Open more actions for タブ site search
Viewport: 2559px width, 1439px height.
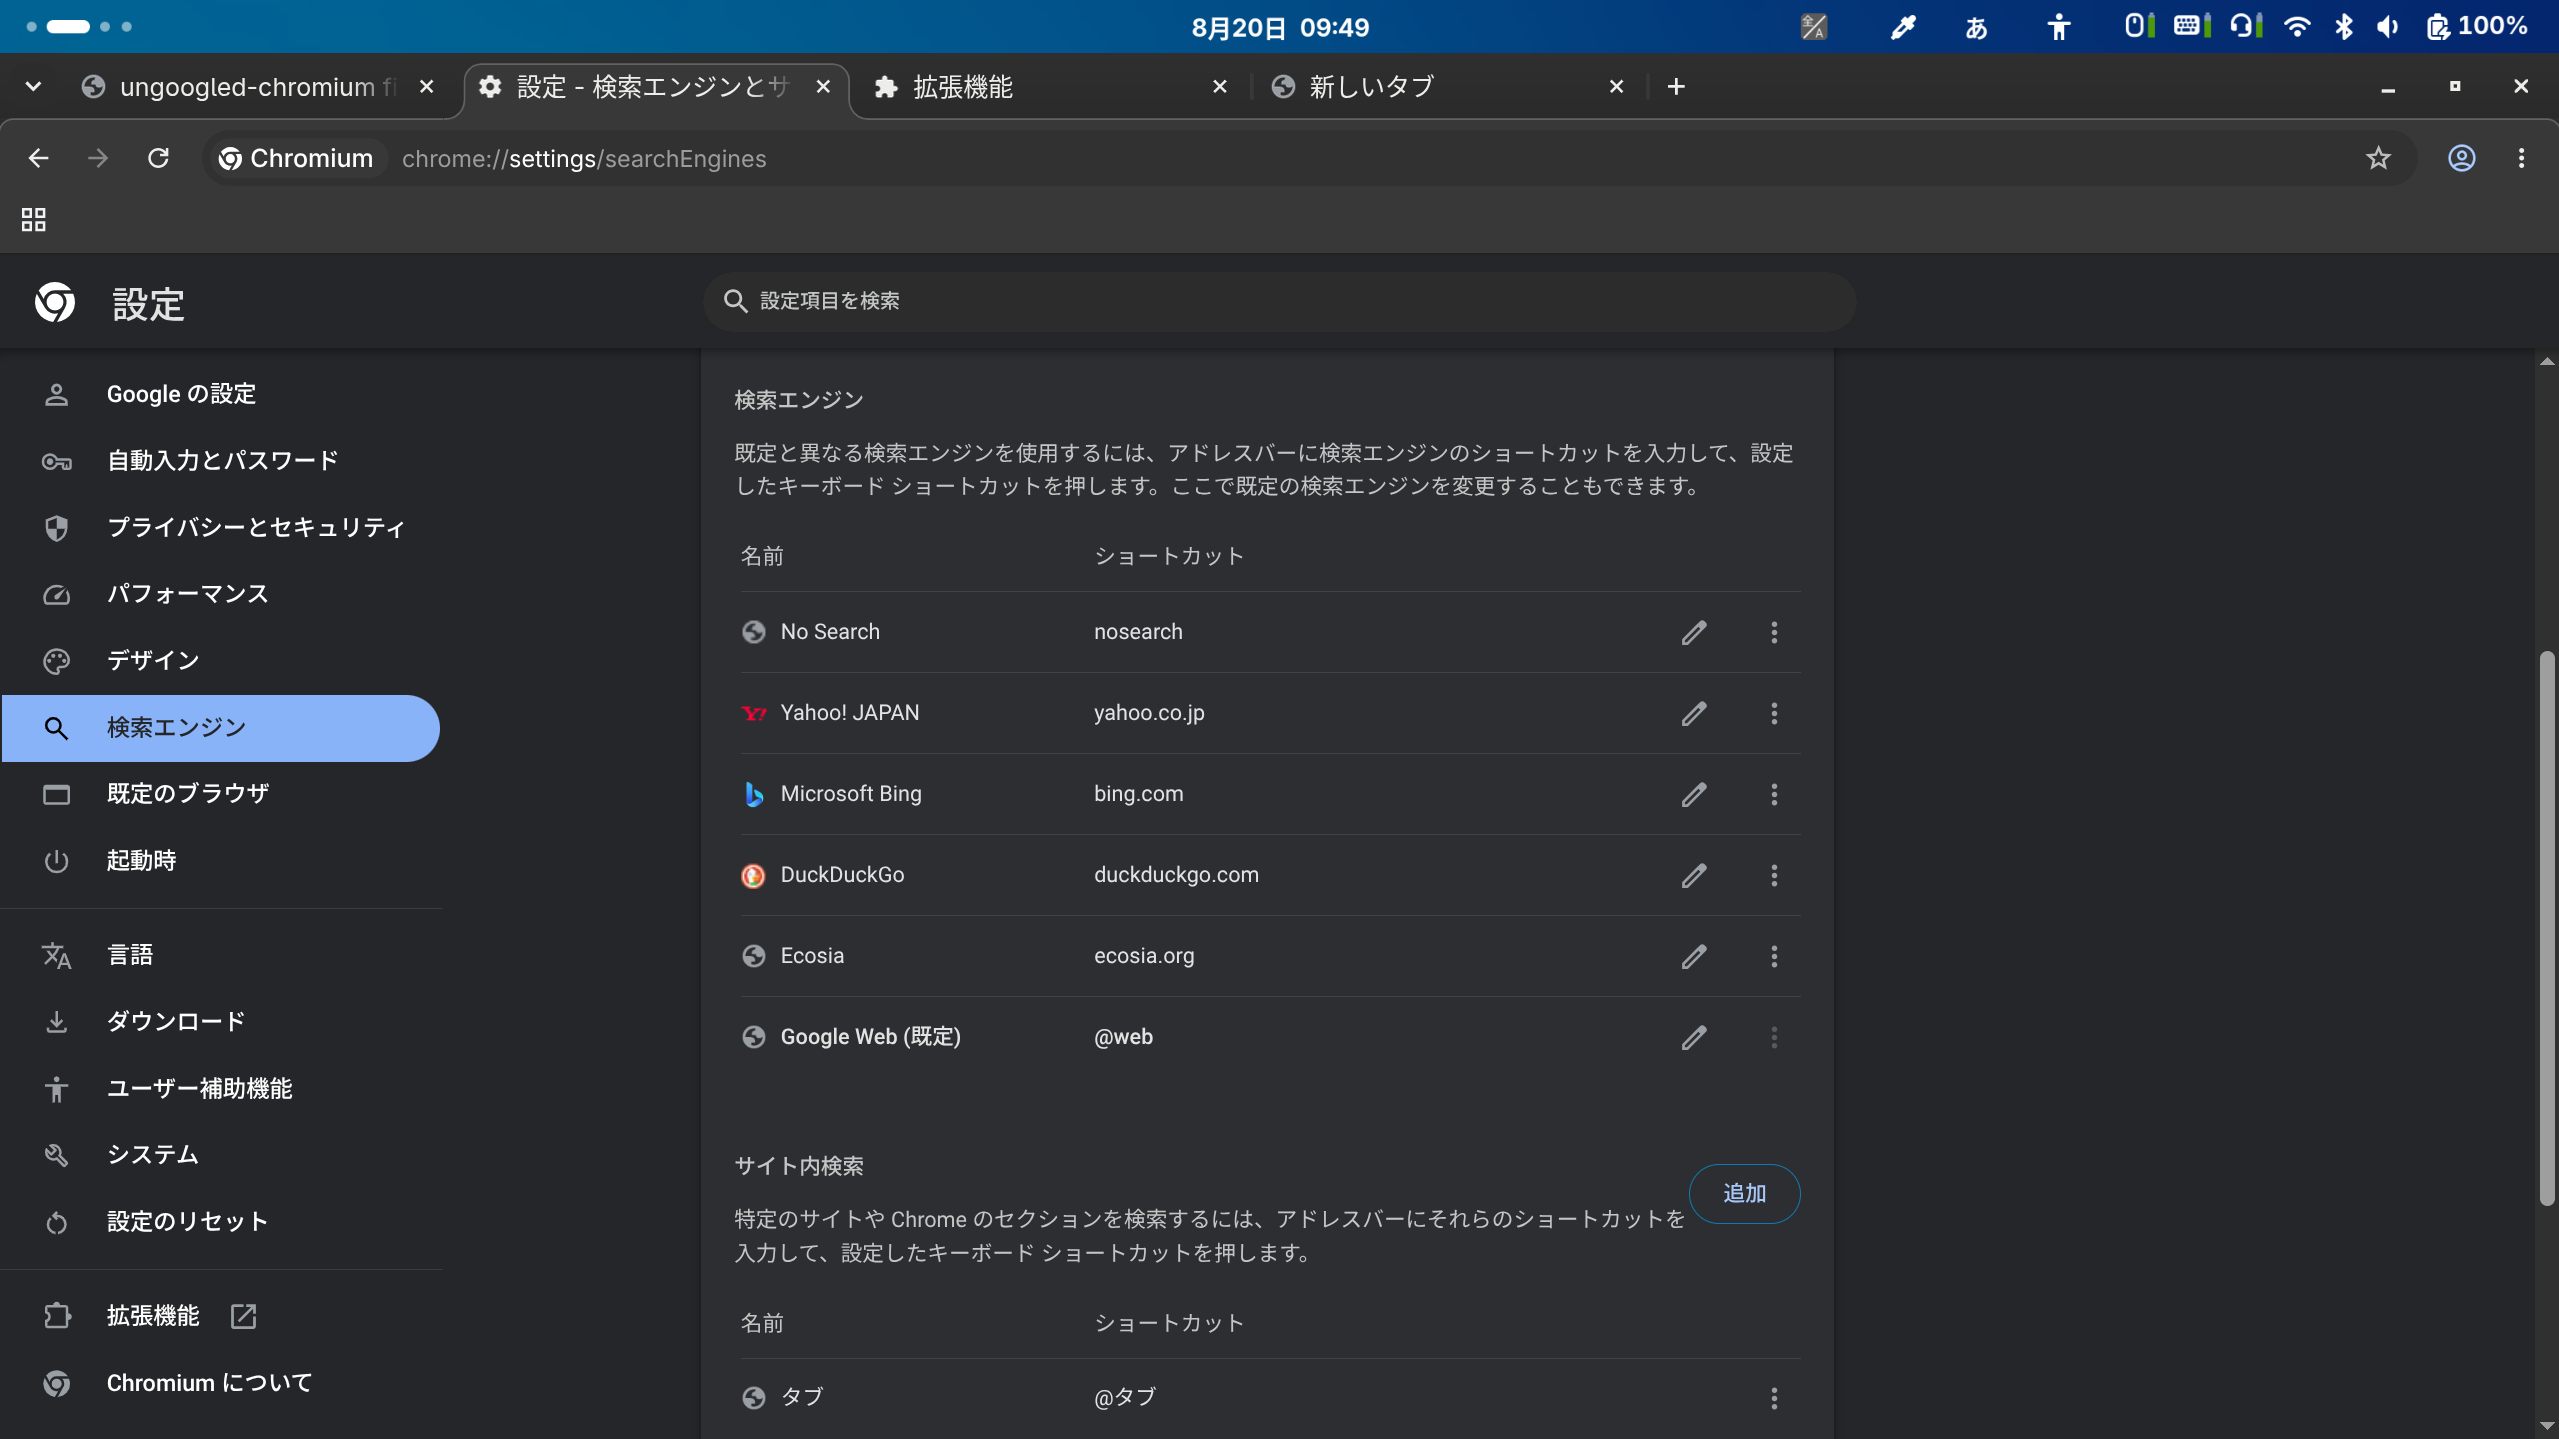pos(1774,1398)
